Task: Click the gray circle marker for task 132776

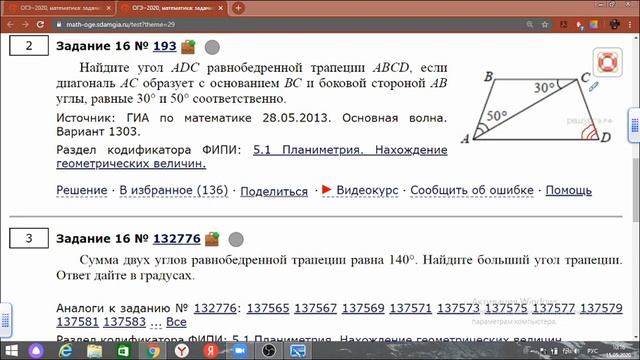Action: click(x=236, y=240)
